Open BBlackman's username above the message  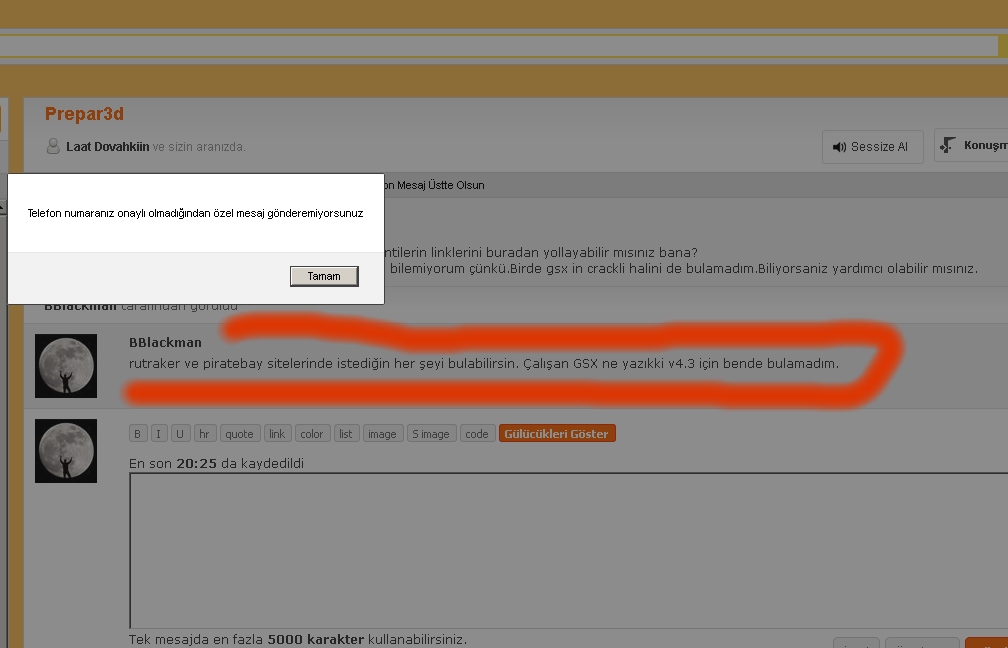165,343
